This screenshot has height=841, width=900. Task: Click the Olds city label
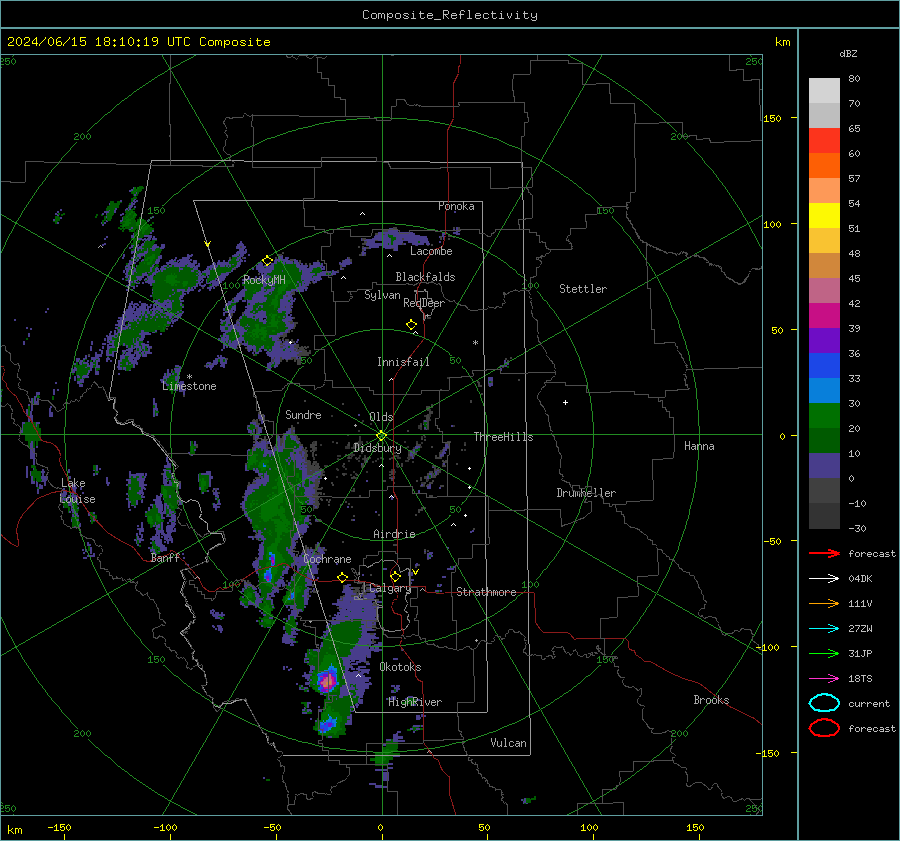click(x=381, y=416)
